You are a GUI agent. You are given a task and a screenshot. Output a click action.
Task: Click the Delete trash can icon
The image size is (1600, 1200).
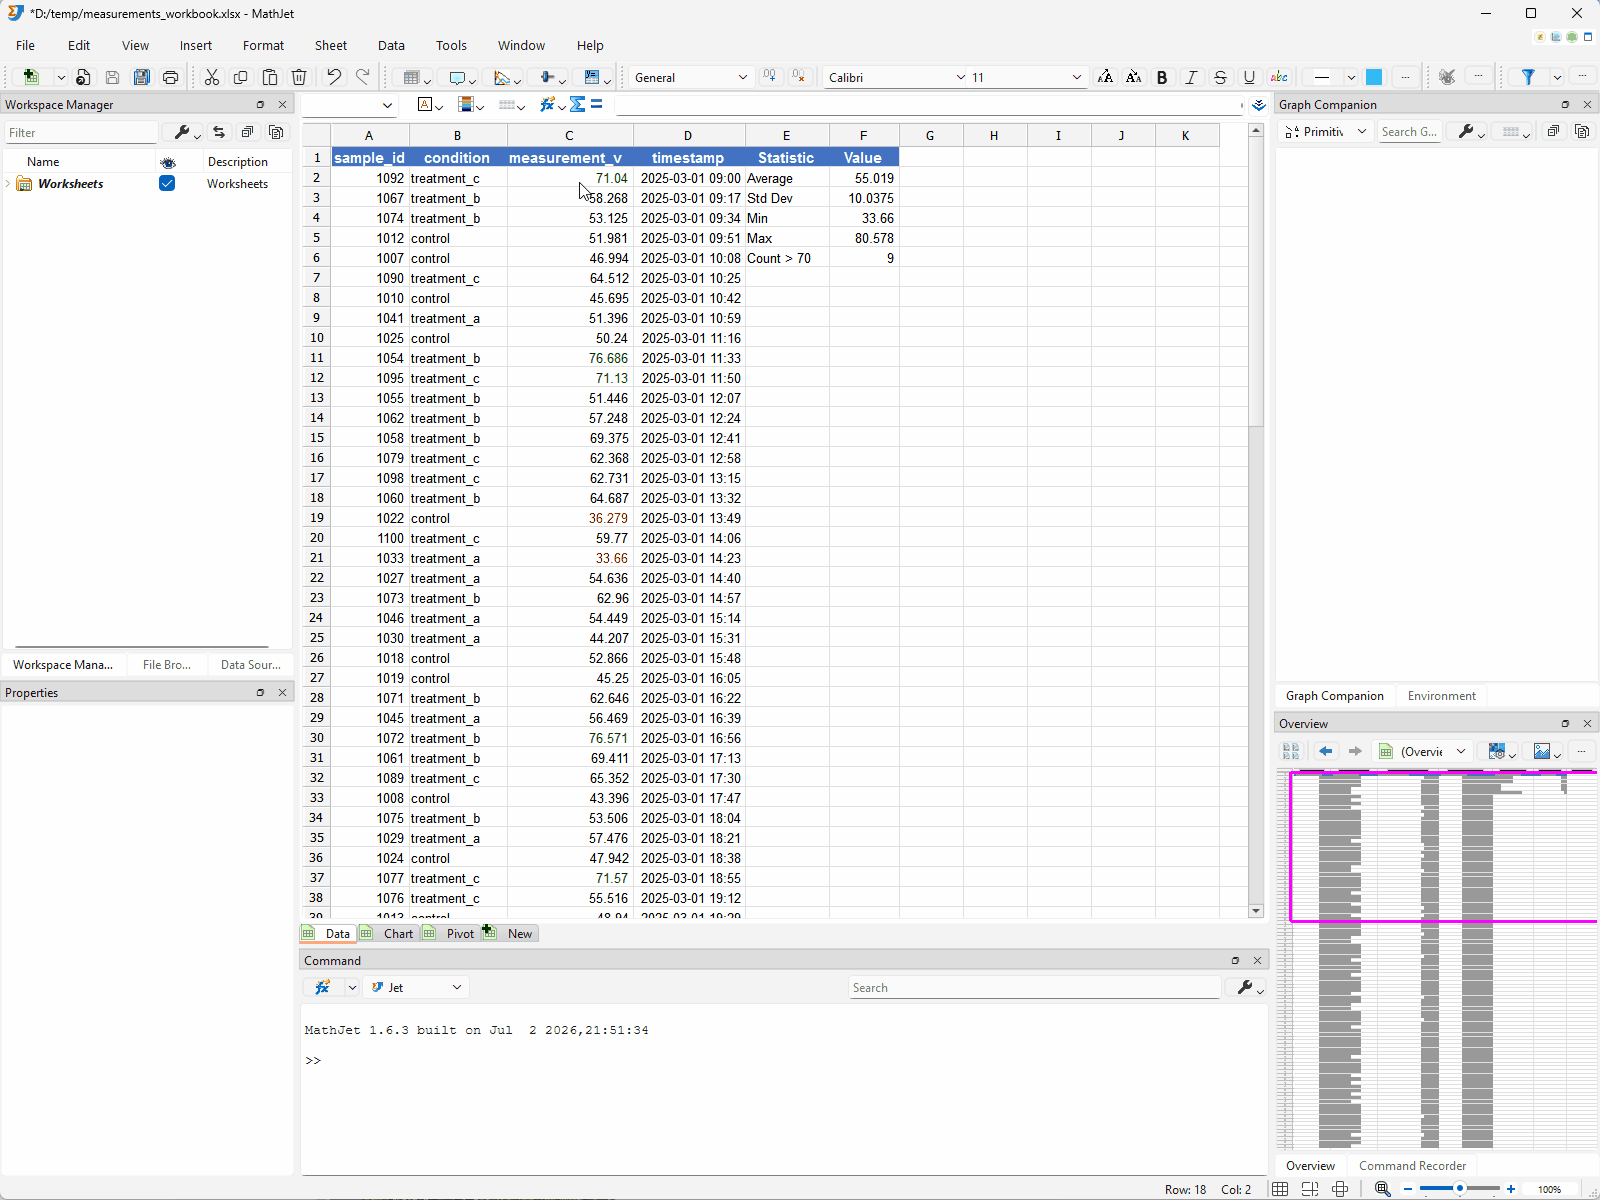coord(299,77)
